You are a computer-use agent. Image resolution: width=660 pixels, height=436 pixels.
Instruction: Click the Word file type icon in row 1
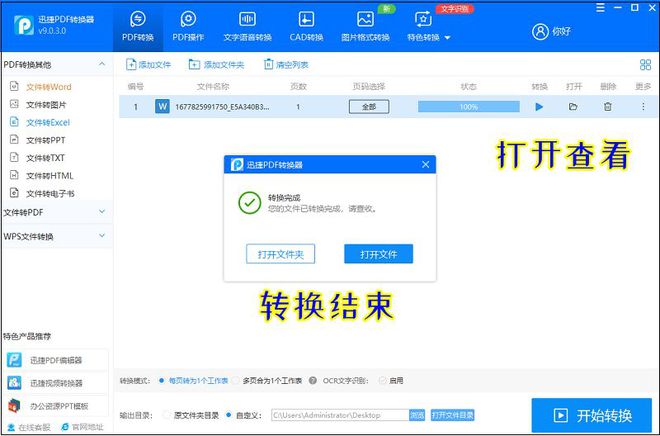(162, 106)
